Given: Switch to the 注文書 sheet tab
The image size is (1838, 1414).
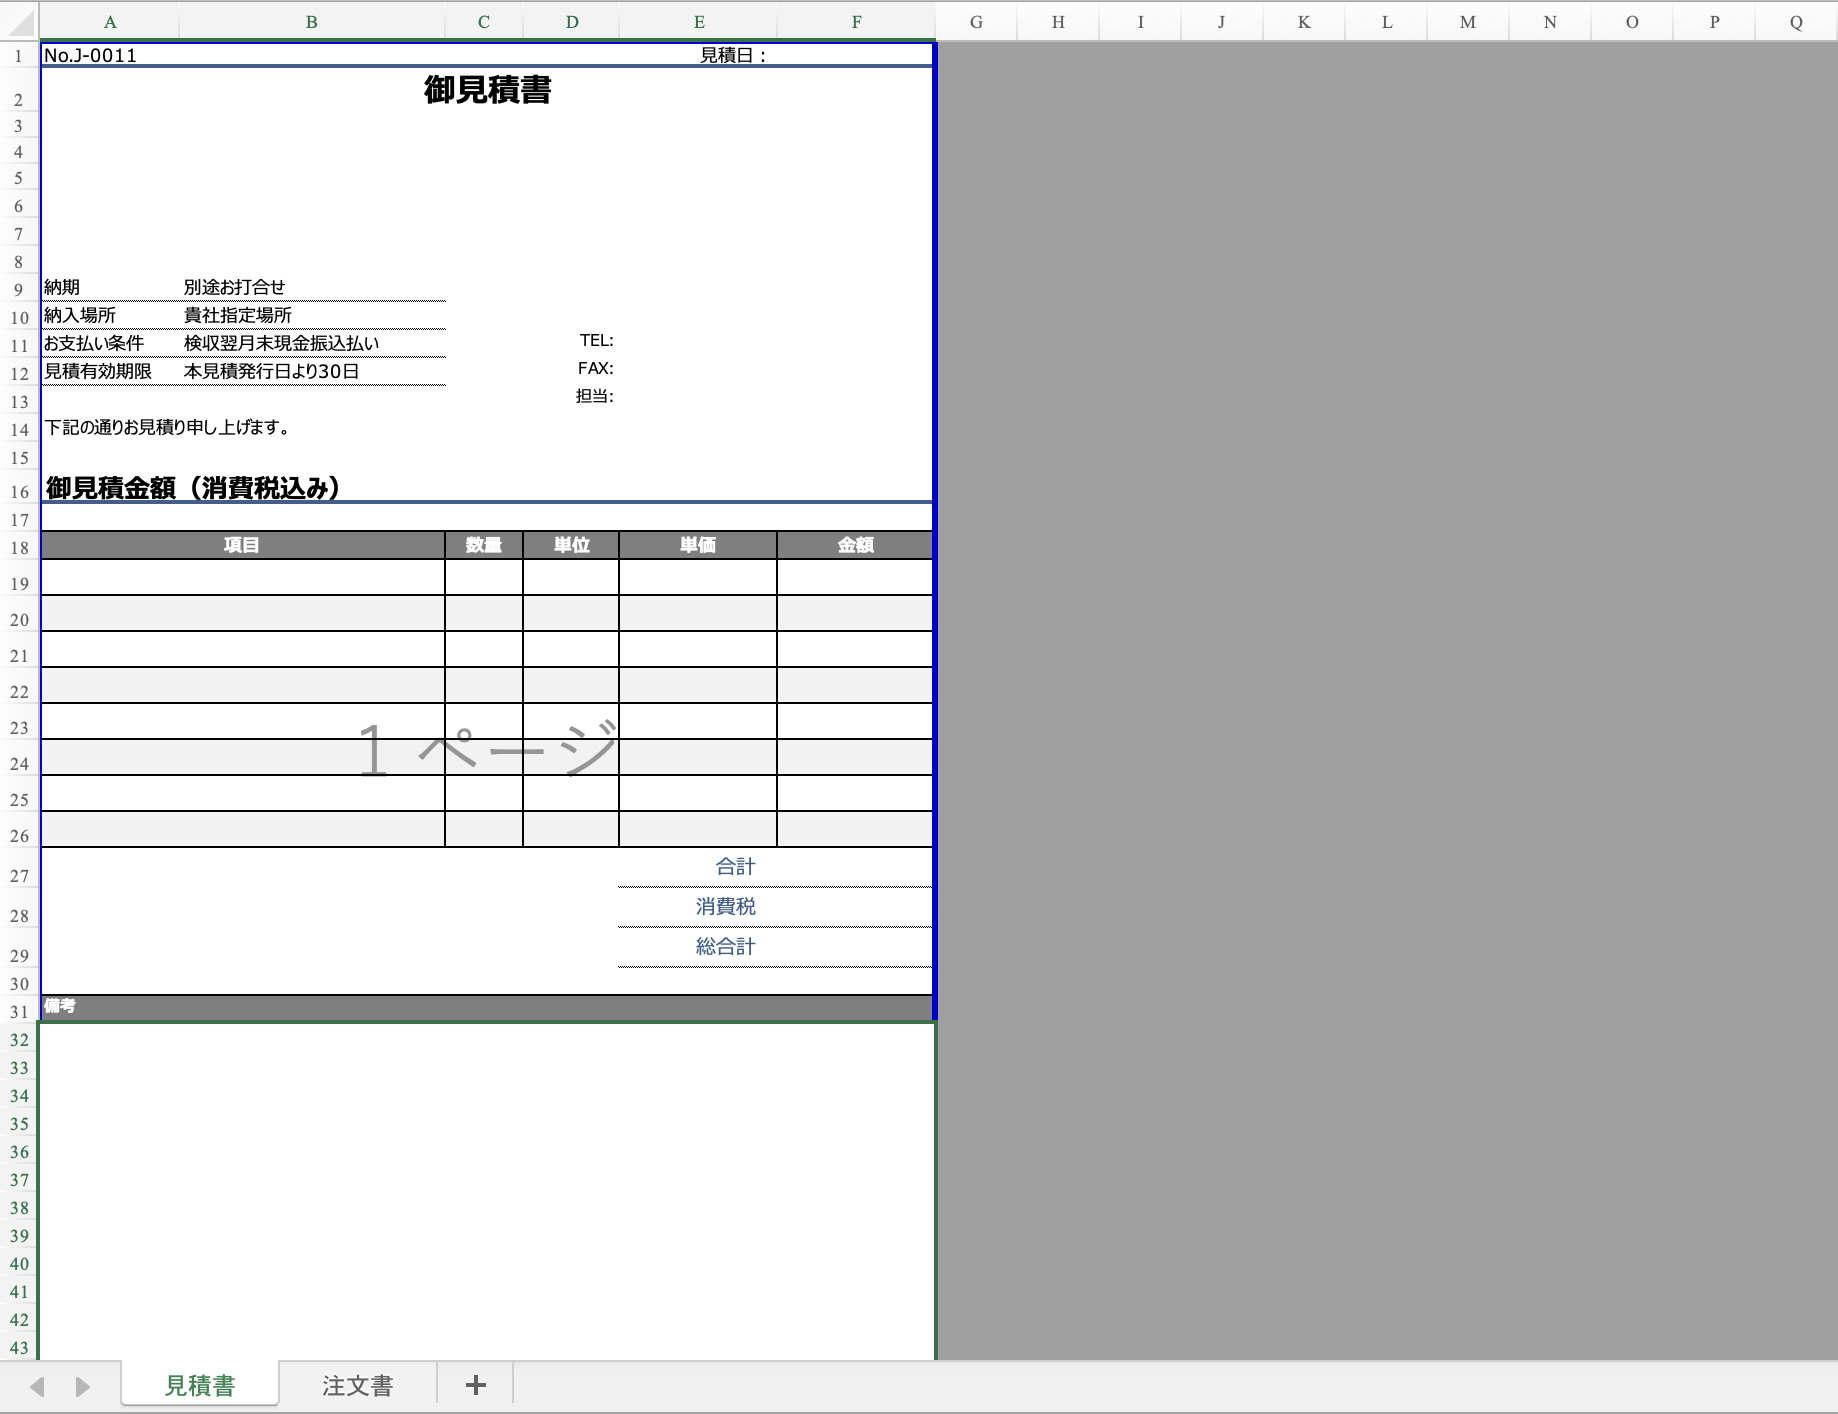Looking at the screenshot, I should coord(357,1385).
